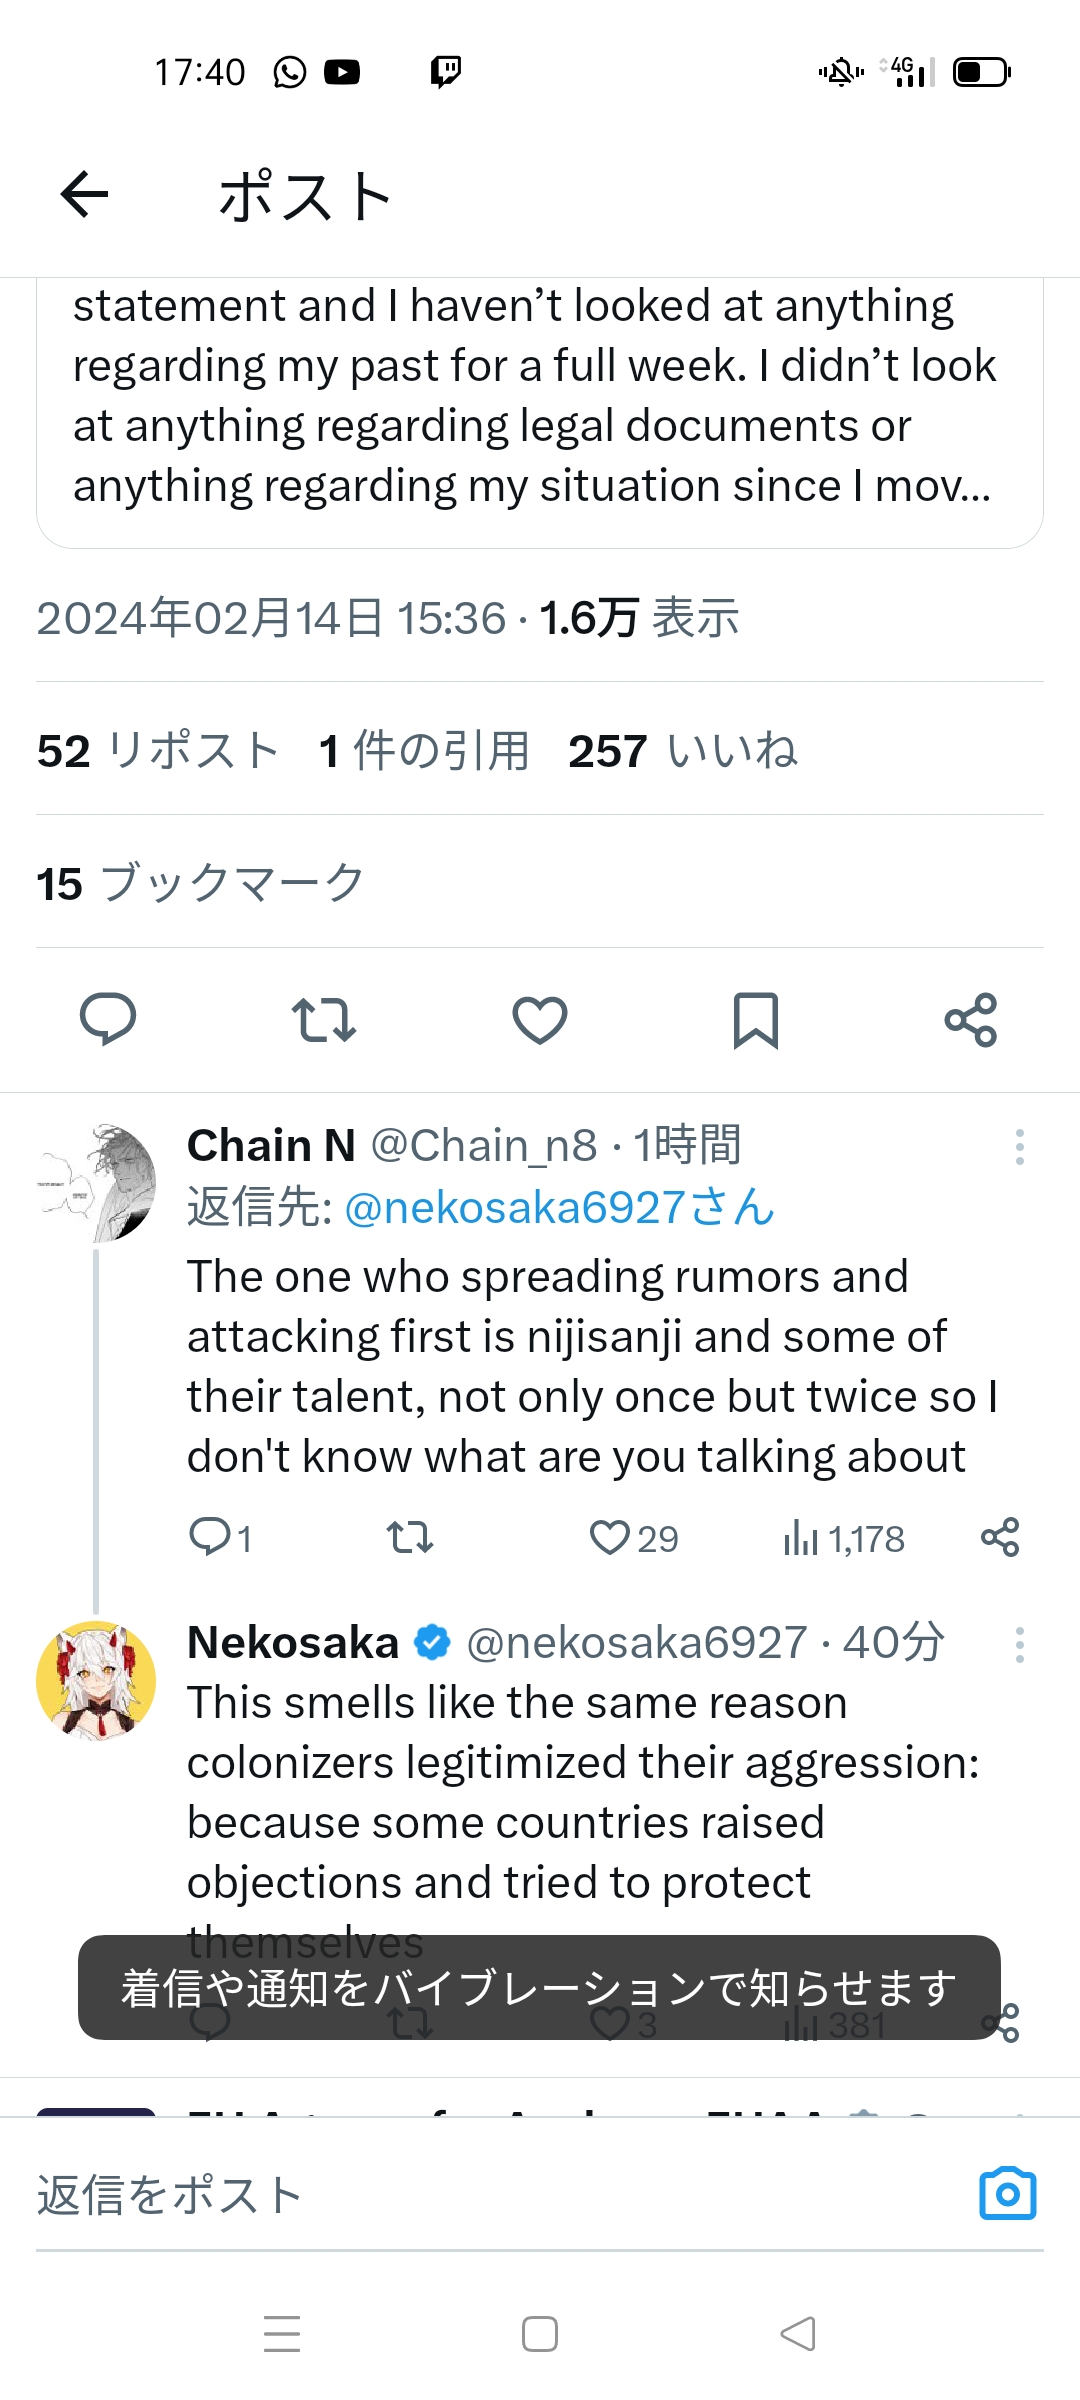Open the @nekosaka6927 mention link
This screenshot has width=1080, height=2400.
click(560, 1208)
